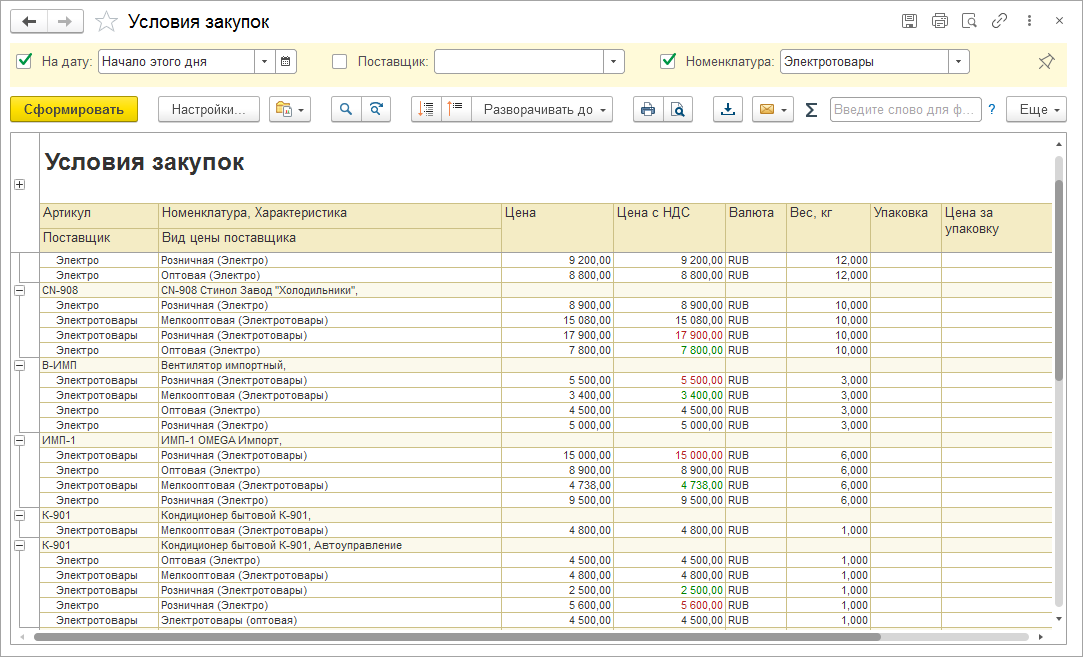
Task: Click the search text input field
Action: [x=905, y=110]
